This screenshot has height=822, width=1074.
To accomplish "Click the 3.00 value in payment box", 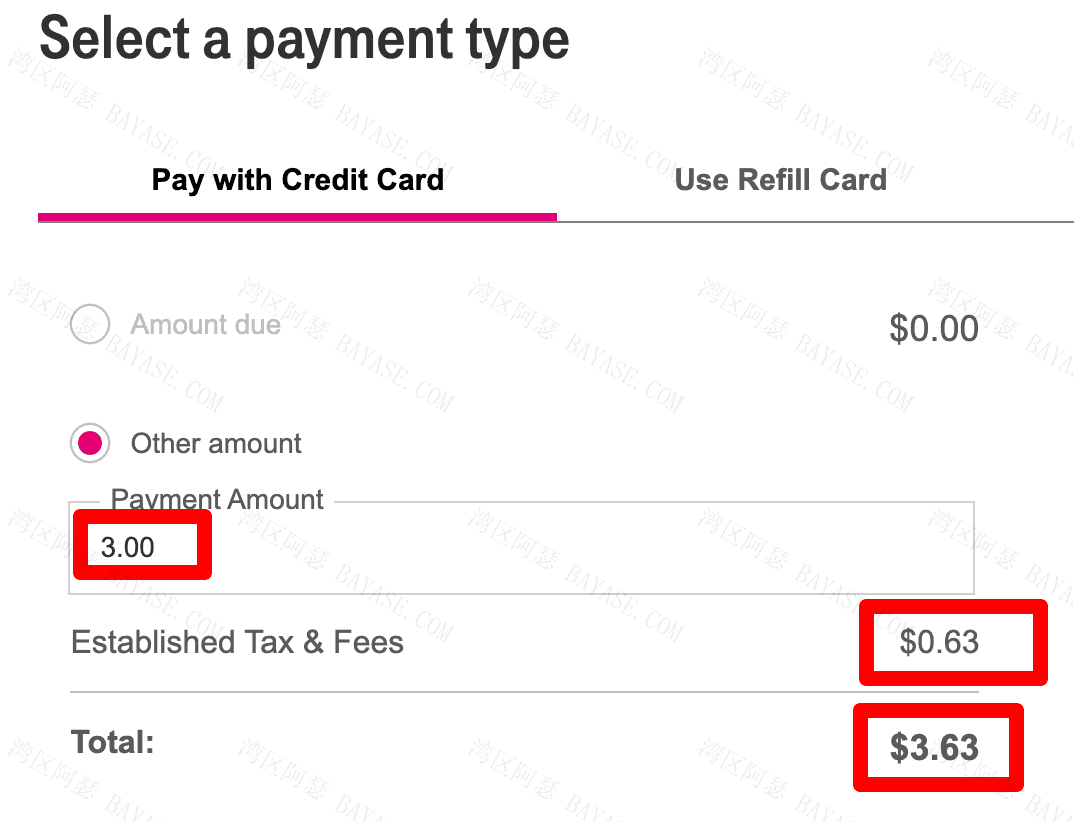I will point(128,547).
